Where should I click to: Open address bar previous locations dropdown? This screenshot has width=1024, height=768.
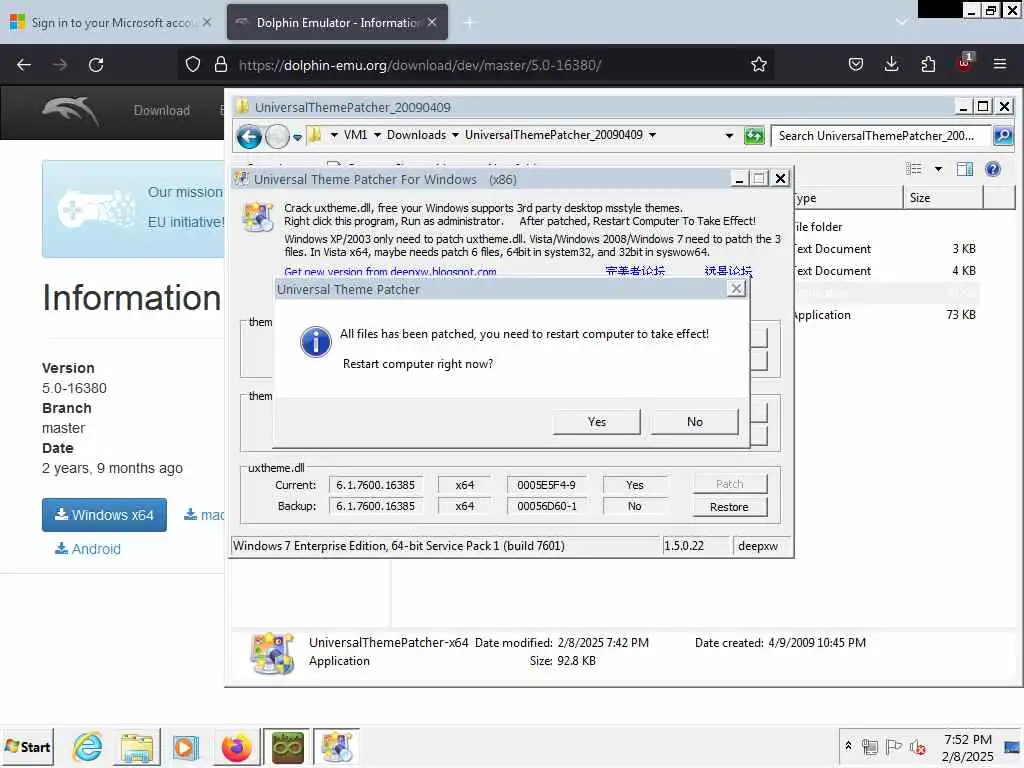(729, 136)
